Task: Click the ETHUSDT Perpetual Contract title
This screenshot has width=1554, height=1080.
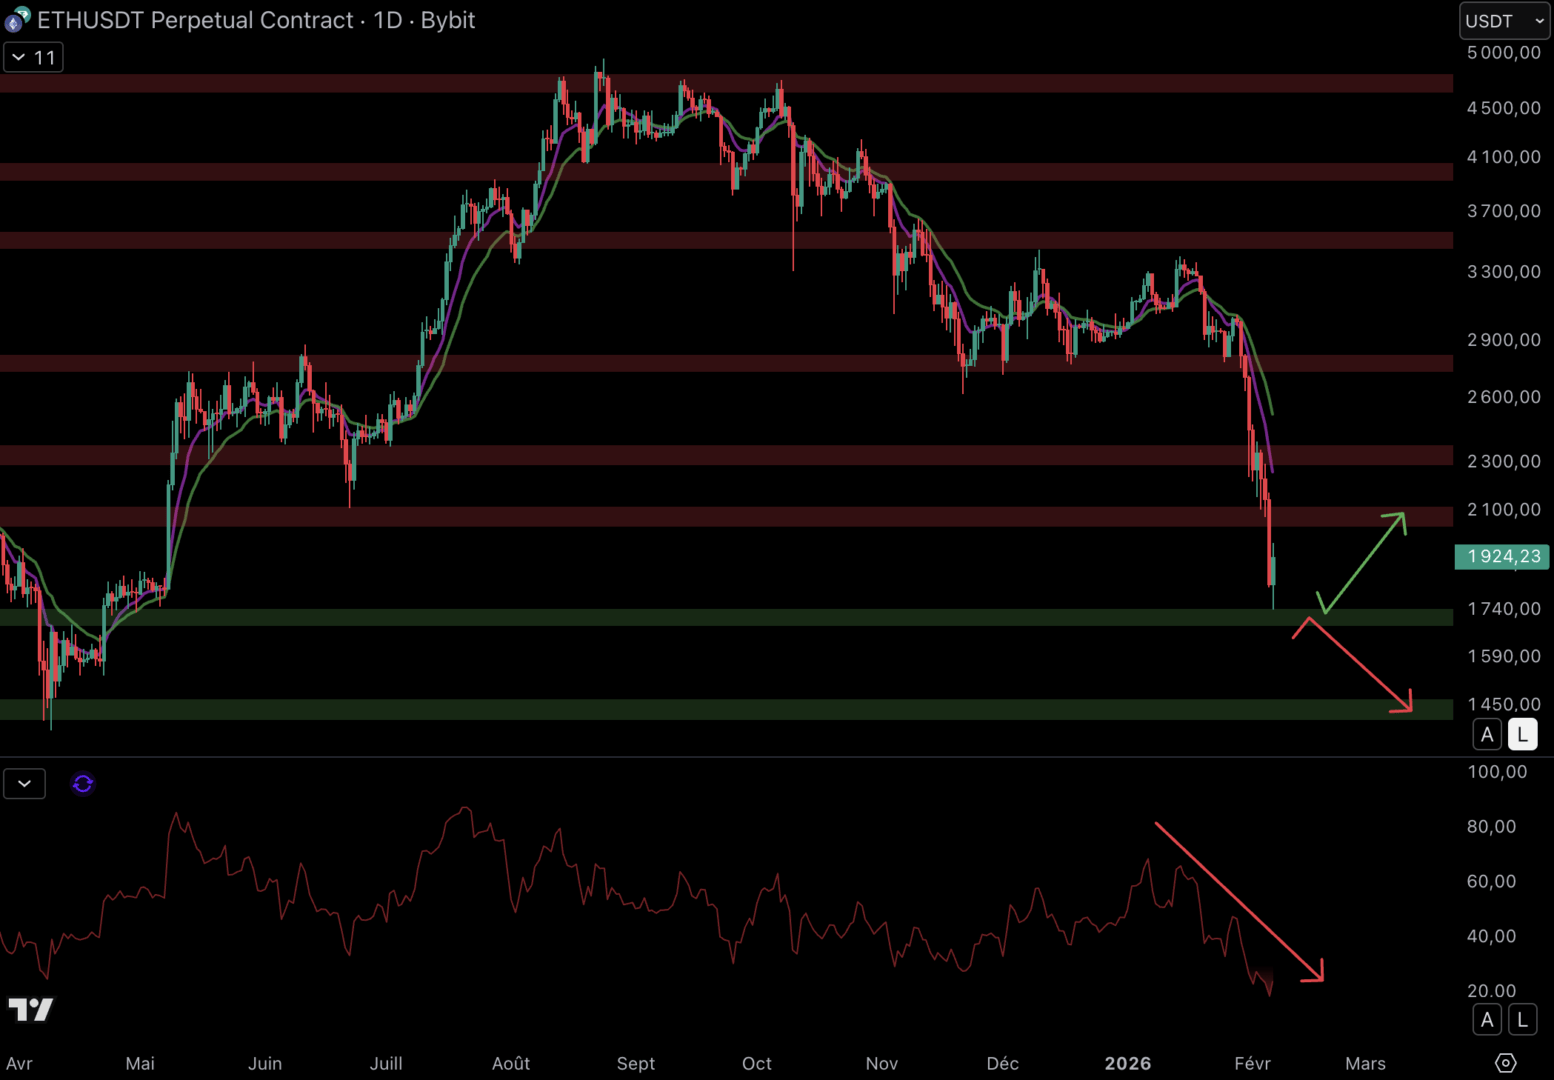Action: [195, 20]
